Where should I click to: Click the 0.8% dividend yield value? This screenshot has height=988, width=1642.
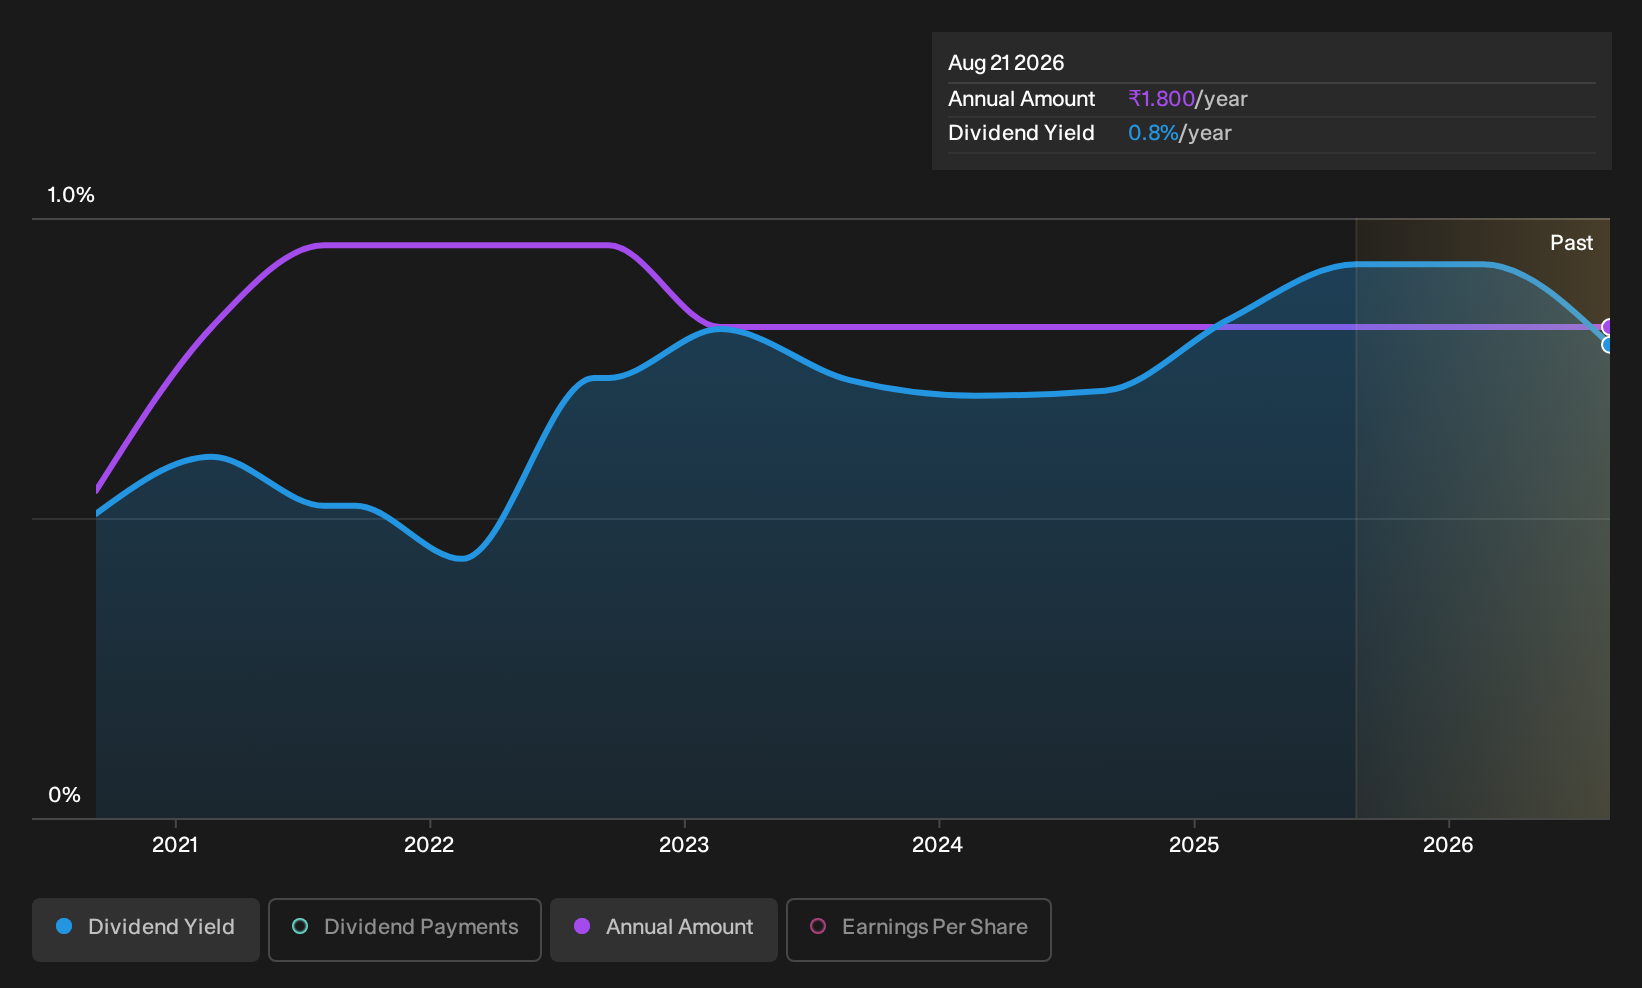tap(1153, 133)
